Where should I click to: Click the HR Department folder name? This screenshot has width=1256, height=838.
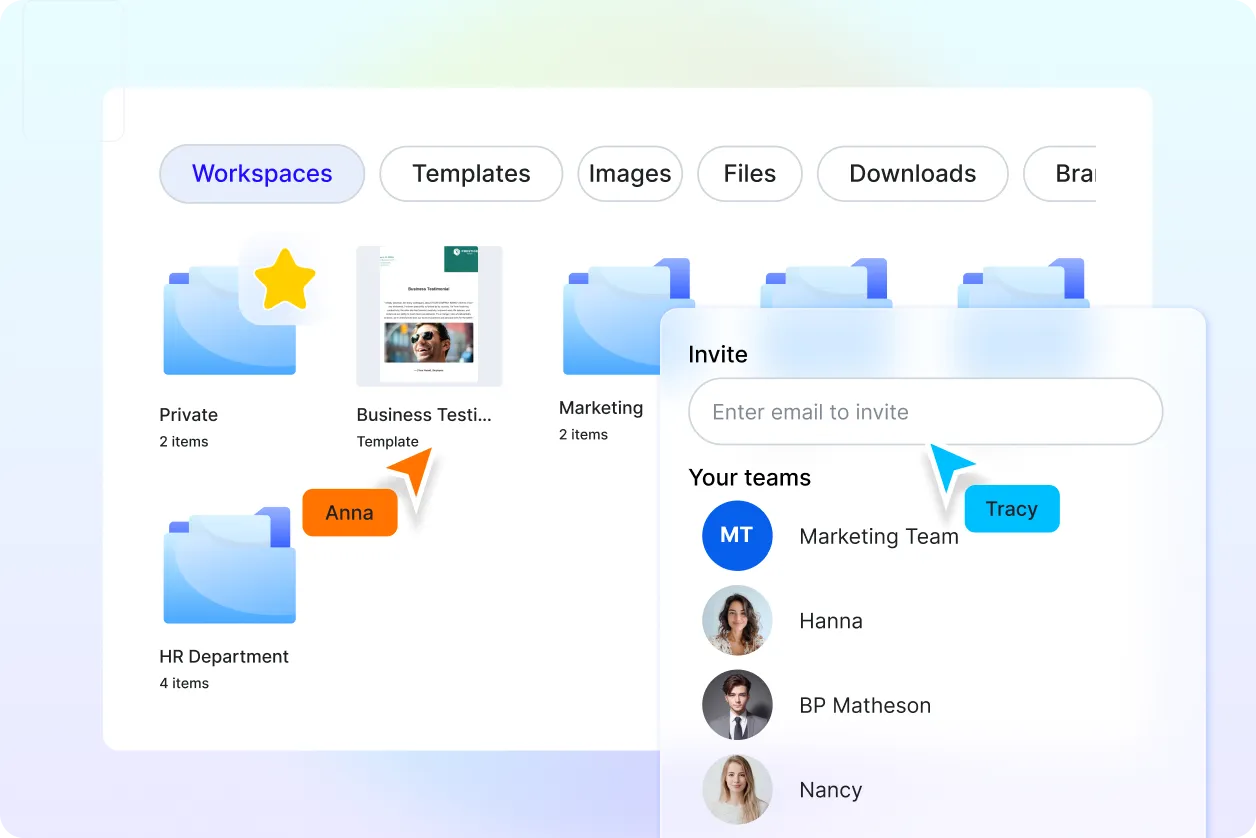(x=224, y=657)
